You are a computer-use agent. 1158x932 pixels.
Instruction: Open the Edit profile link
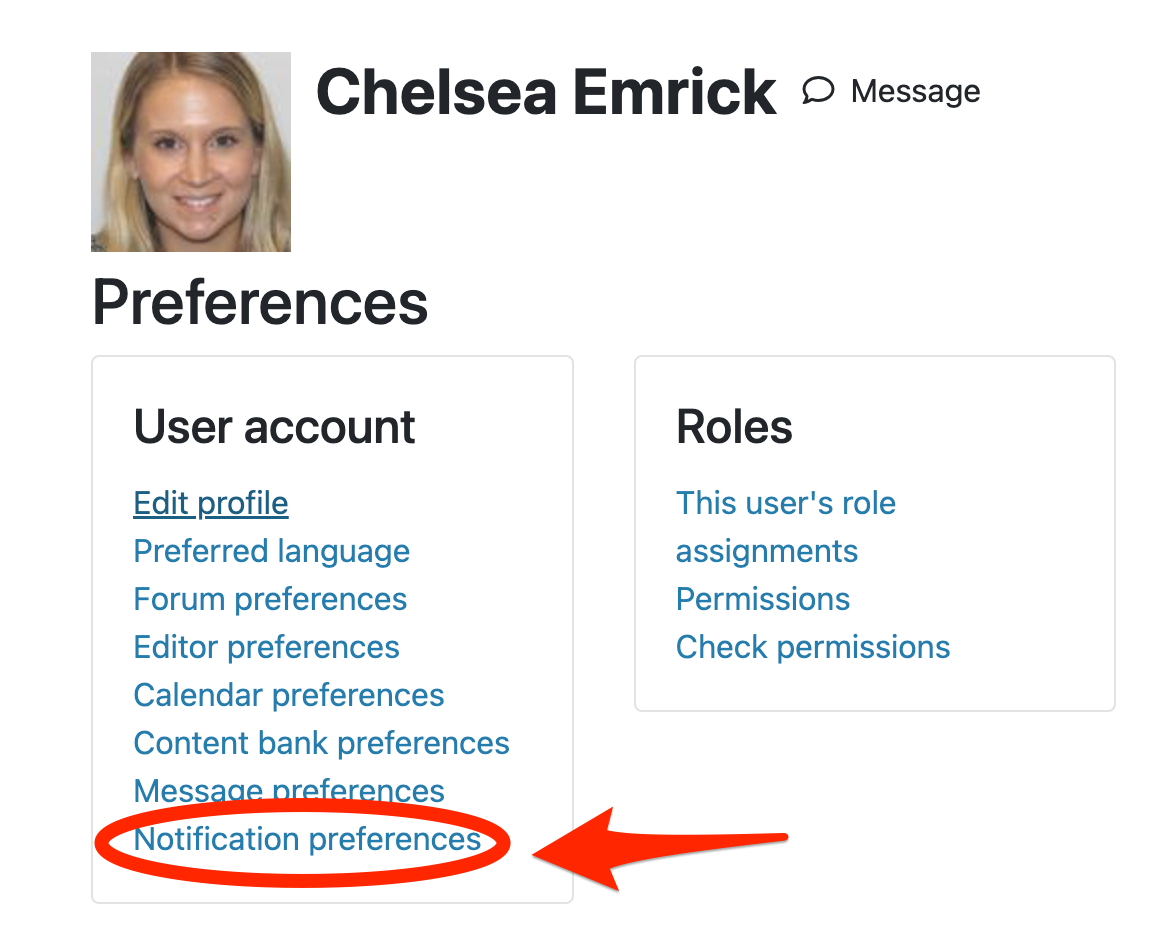(x=210, y=503)
